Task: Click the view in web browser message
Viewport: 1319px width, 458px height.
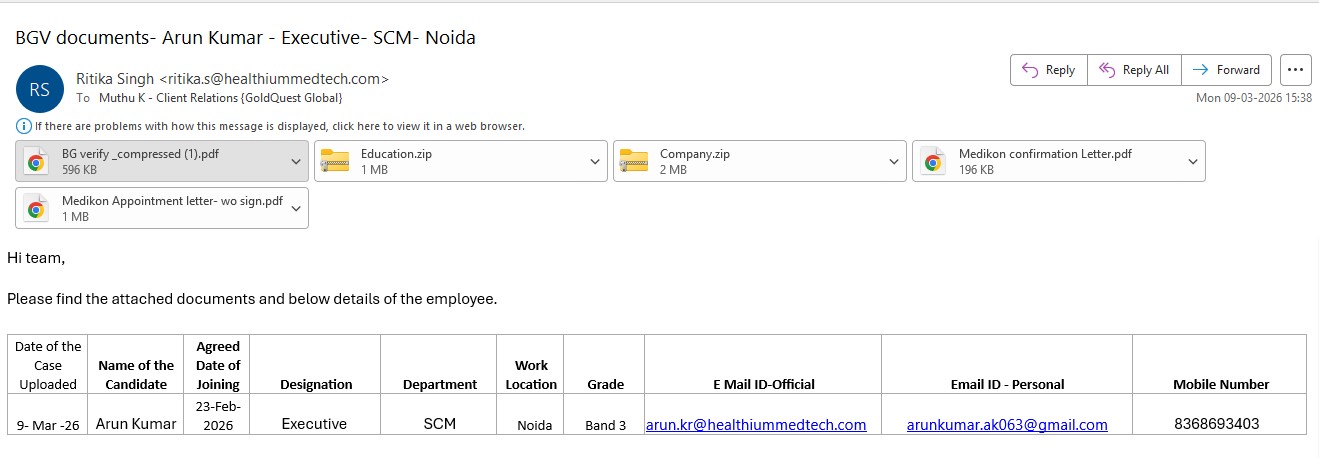Action: tap(279, 126)
